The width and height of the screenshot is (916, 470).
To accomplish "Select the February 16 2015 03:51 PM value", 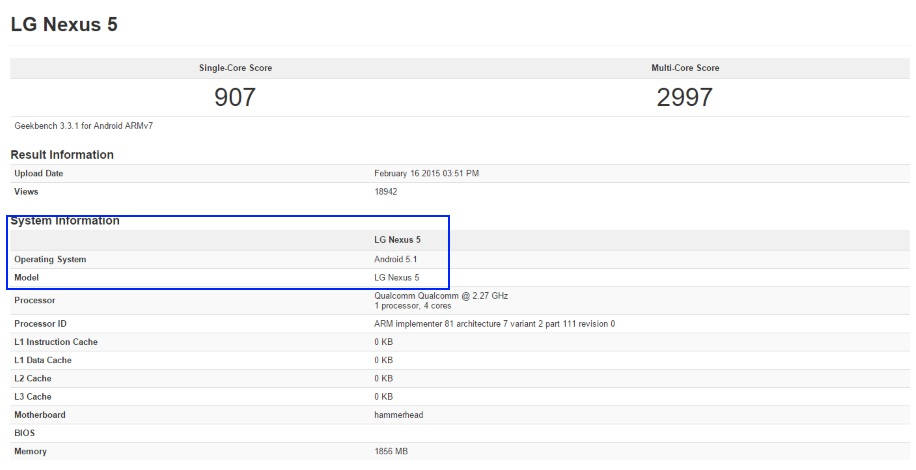I will [426, 173].
